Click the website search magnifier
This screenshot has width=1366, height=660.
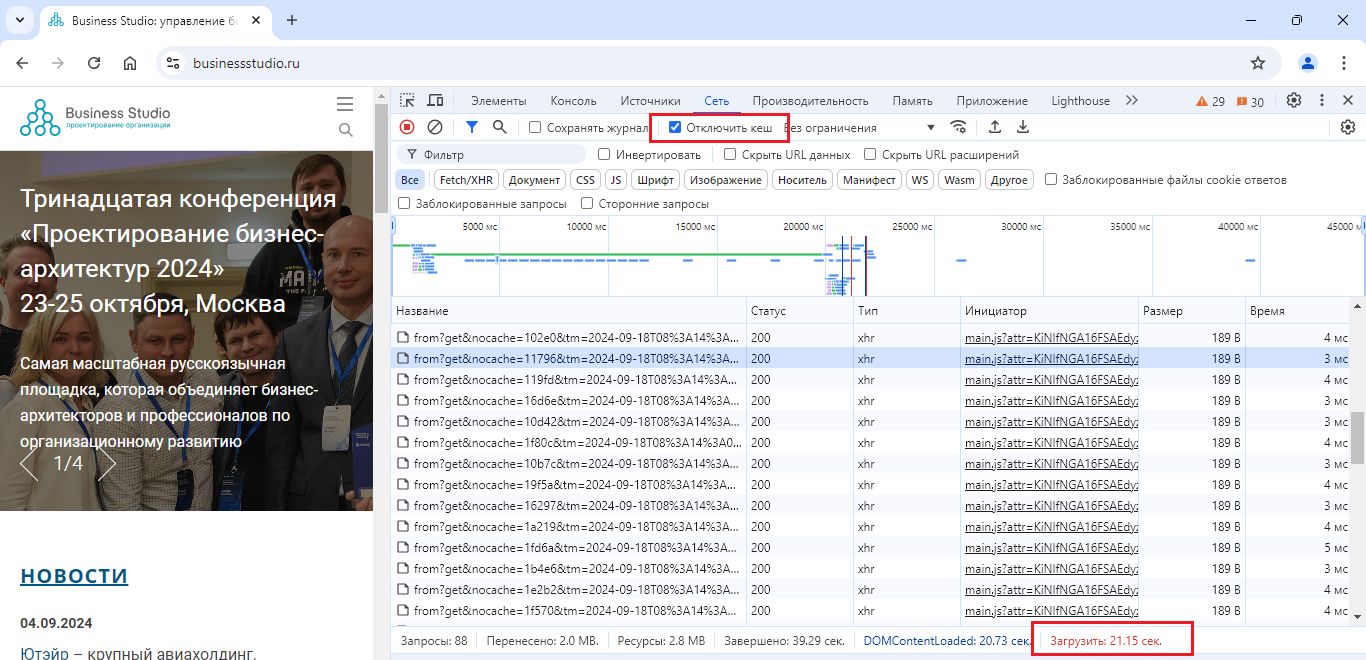pos(346,130)
